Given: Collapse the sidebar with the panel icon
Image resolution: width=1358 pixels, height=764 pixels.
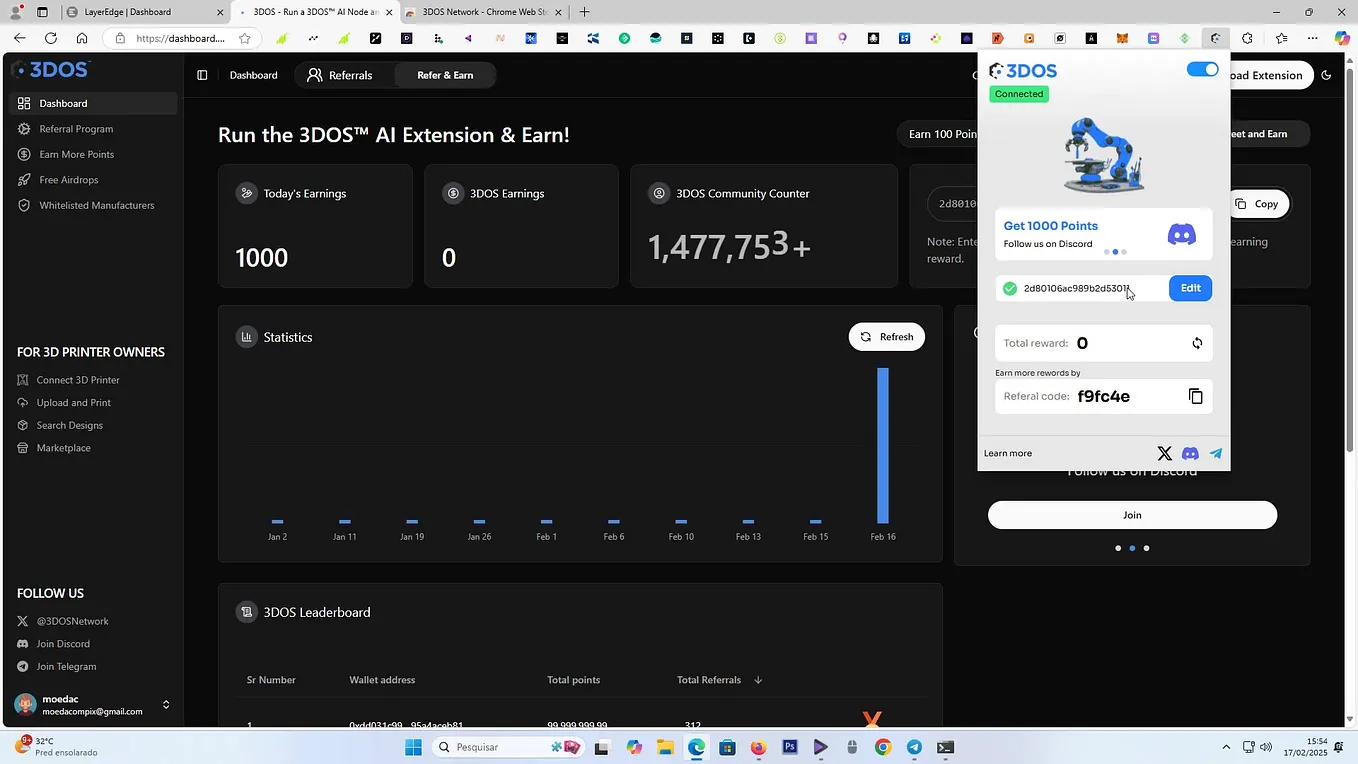Looking at the screenshot, I should tap(202, 75).
